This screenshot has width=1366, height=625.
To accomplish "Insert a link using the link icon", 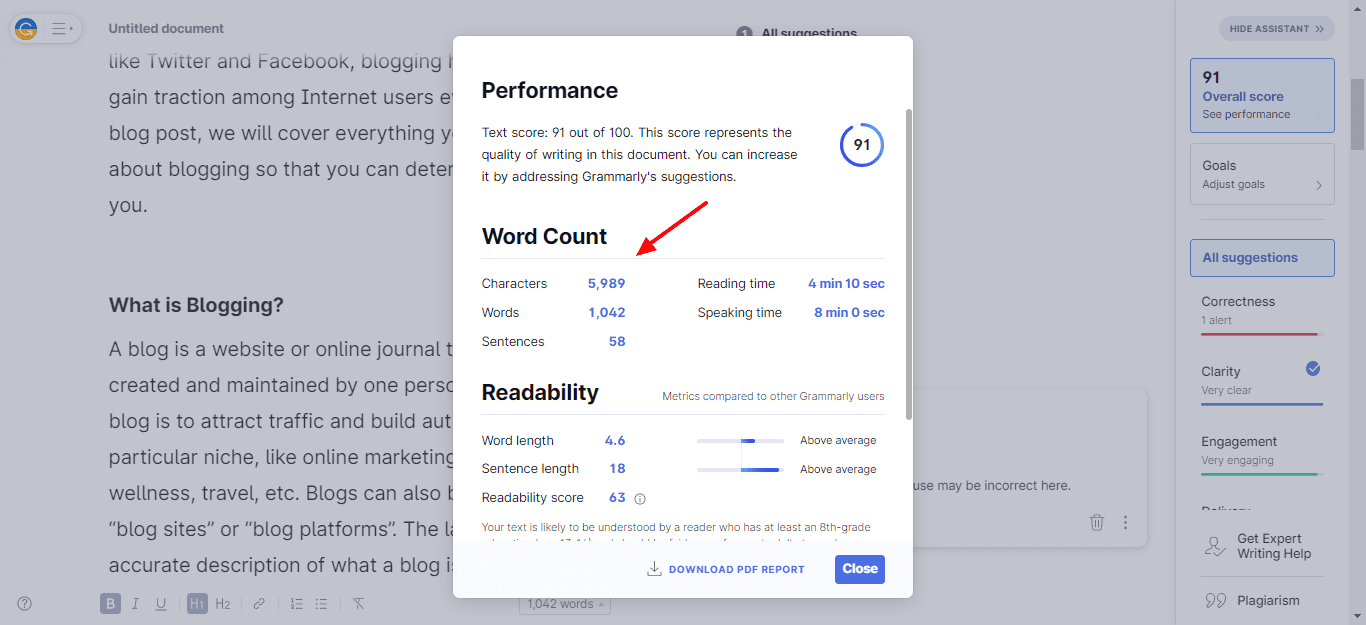I will tap(259, 604).
